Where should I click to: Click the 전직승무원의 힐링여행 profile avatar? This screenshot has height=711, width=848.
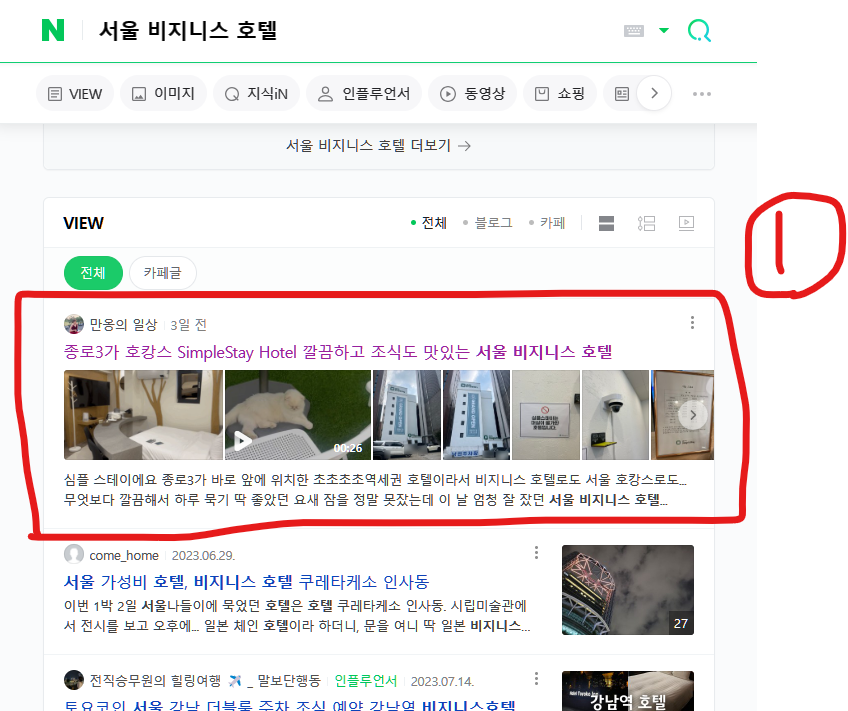click(74, 680)
